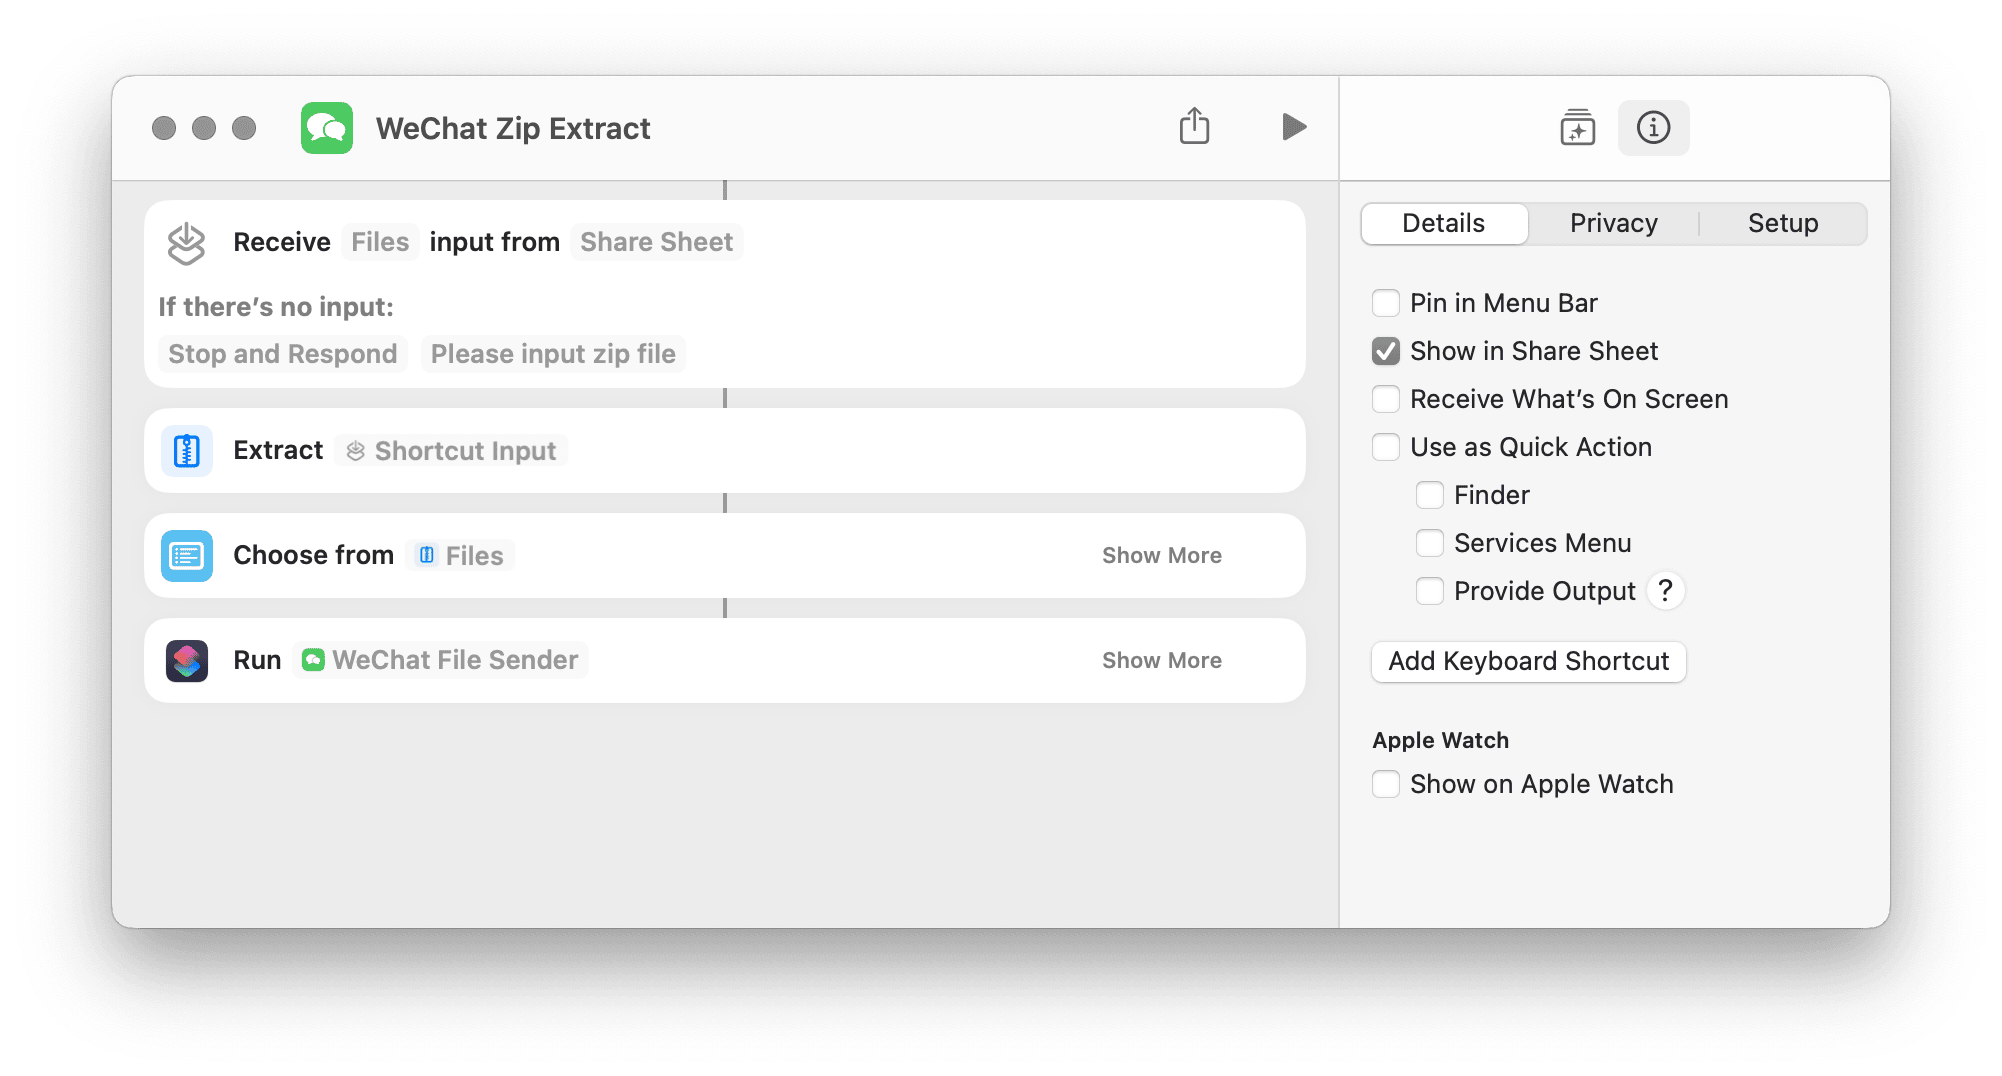The height and width of the screenshot is (1076, 2002).
Task: Click the Run Shortcut action icon
Action: tap(187, 661)
